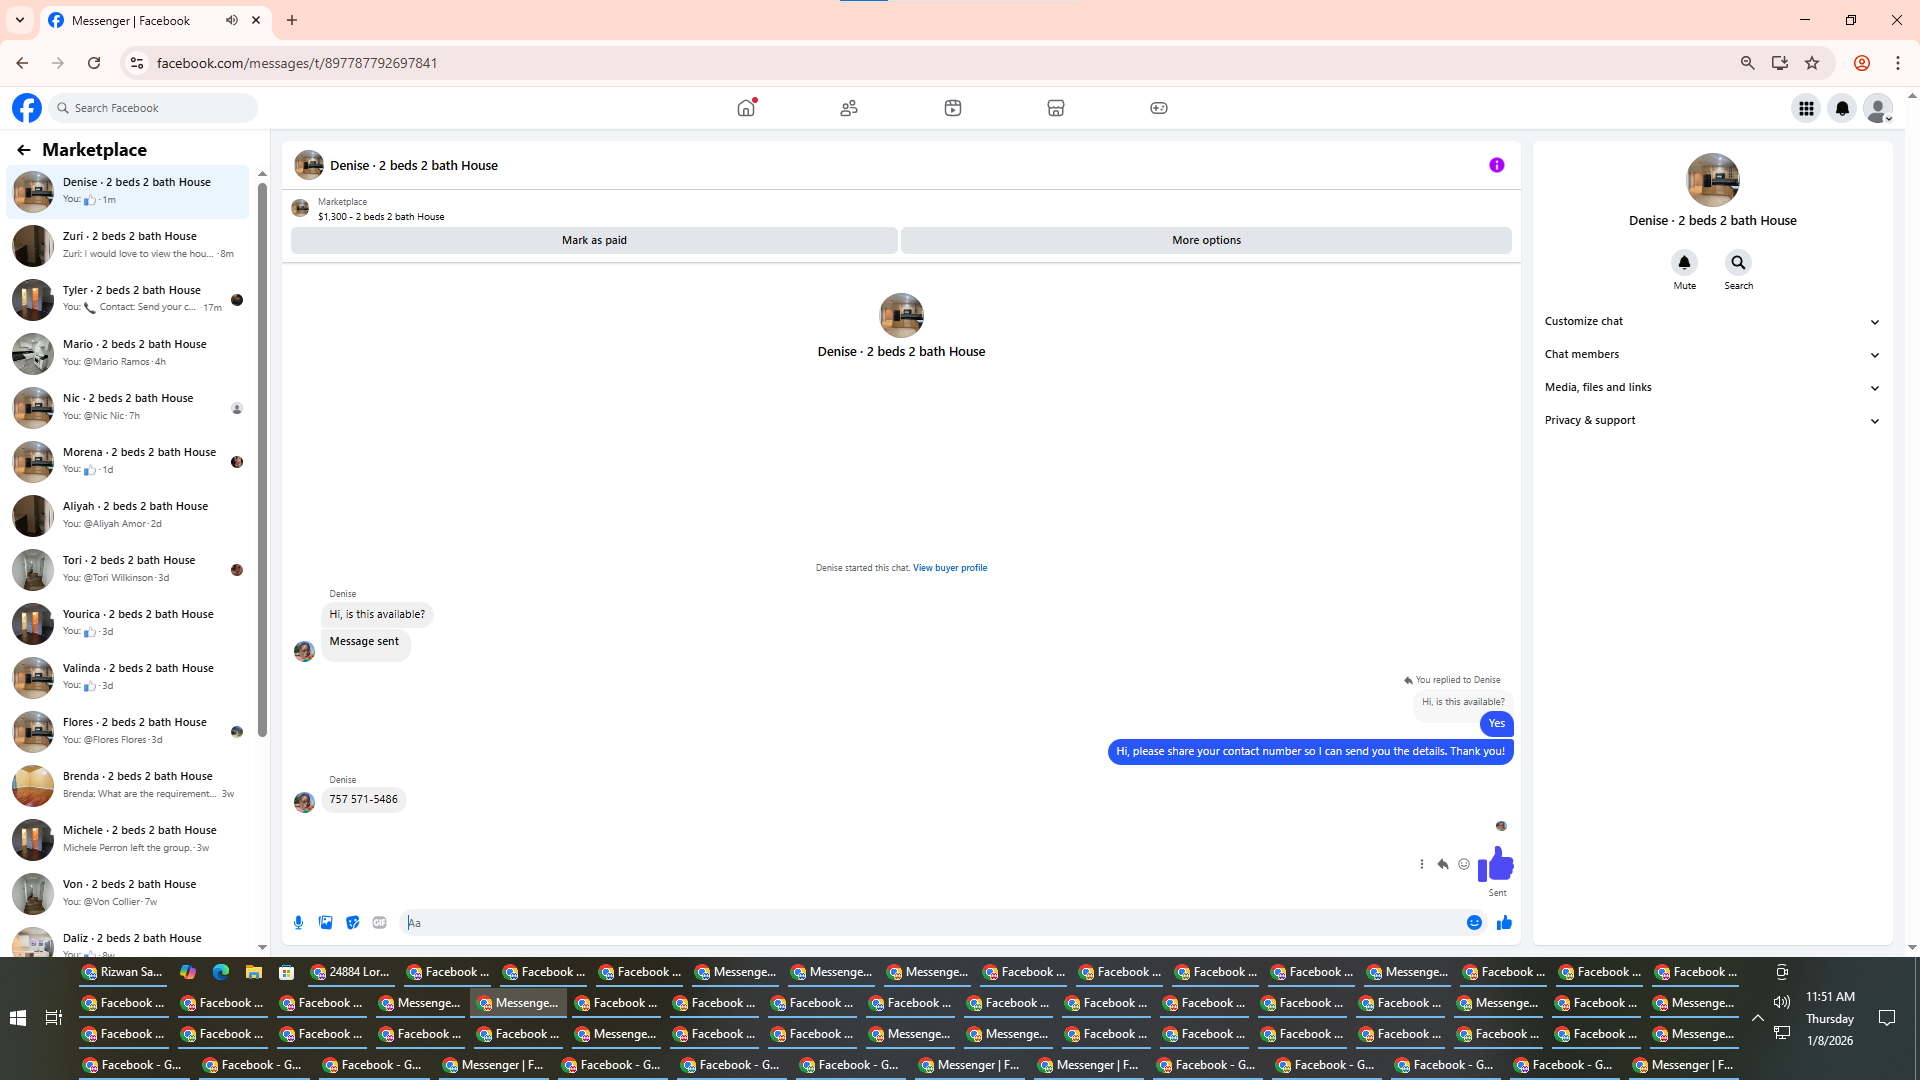Open the Marketplace storefront icon
The width and height of the screenshot is (1920, 1080).
click(x=1056, y=108)
